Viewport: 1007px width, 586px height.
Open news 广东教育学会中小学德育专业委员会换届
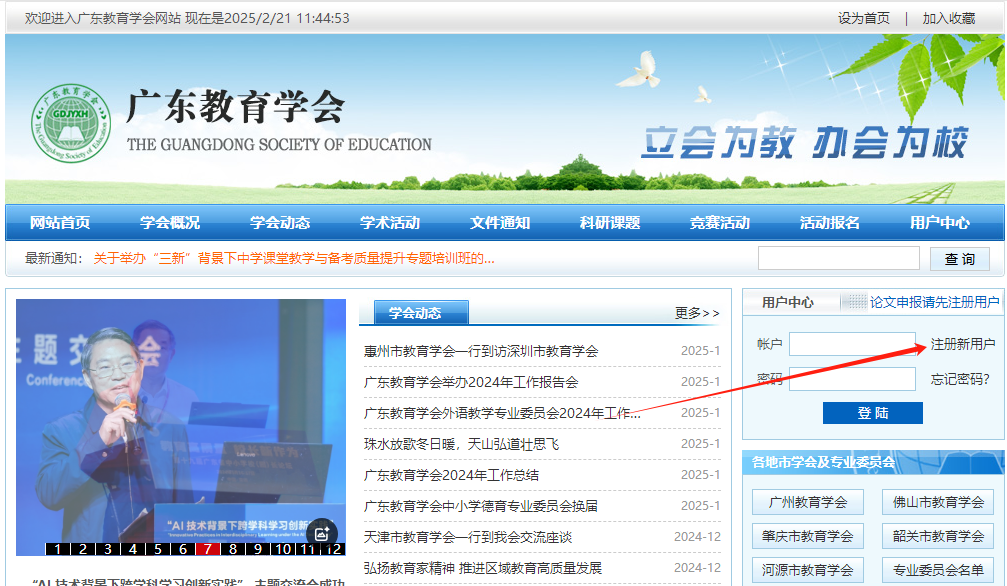tap(480, 506)
